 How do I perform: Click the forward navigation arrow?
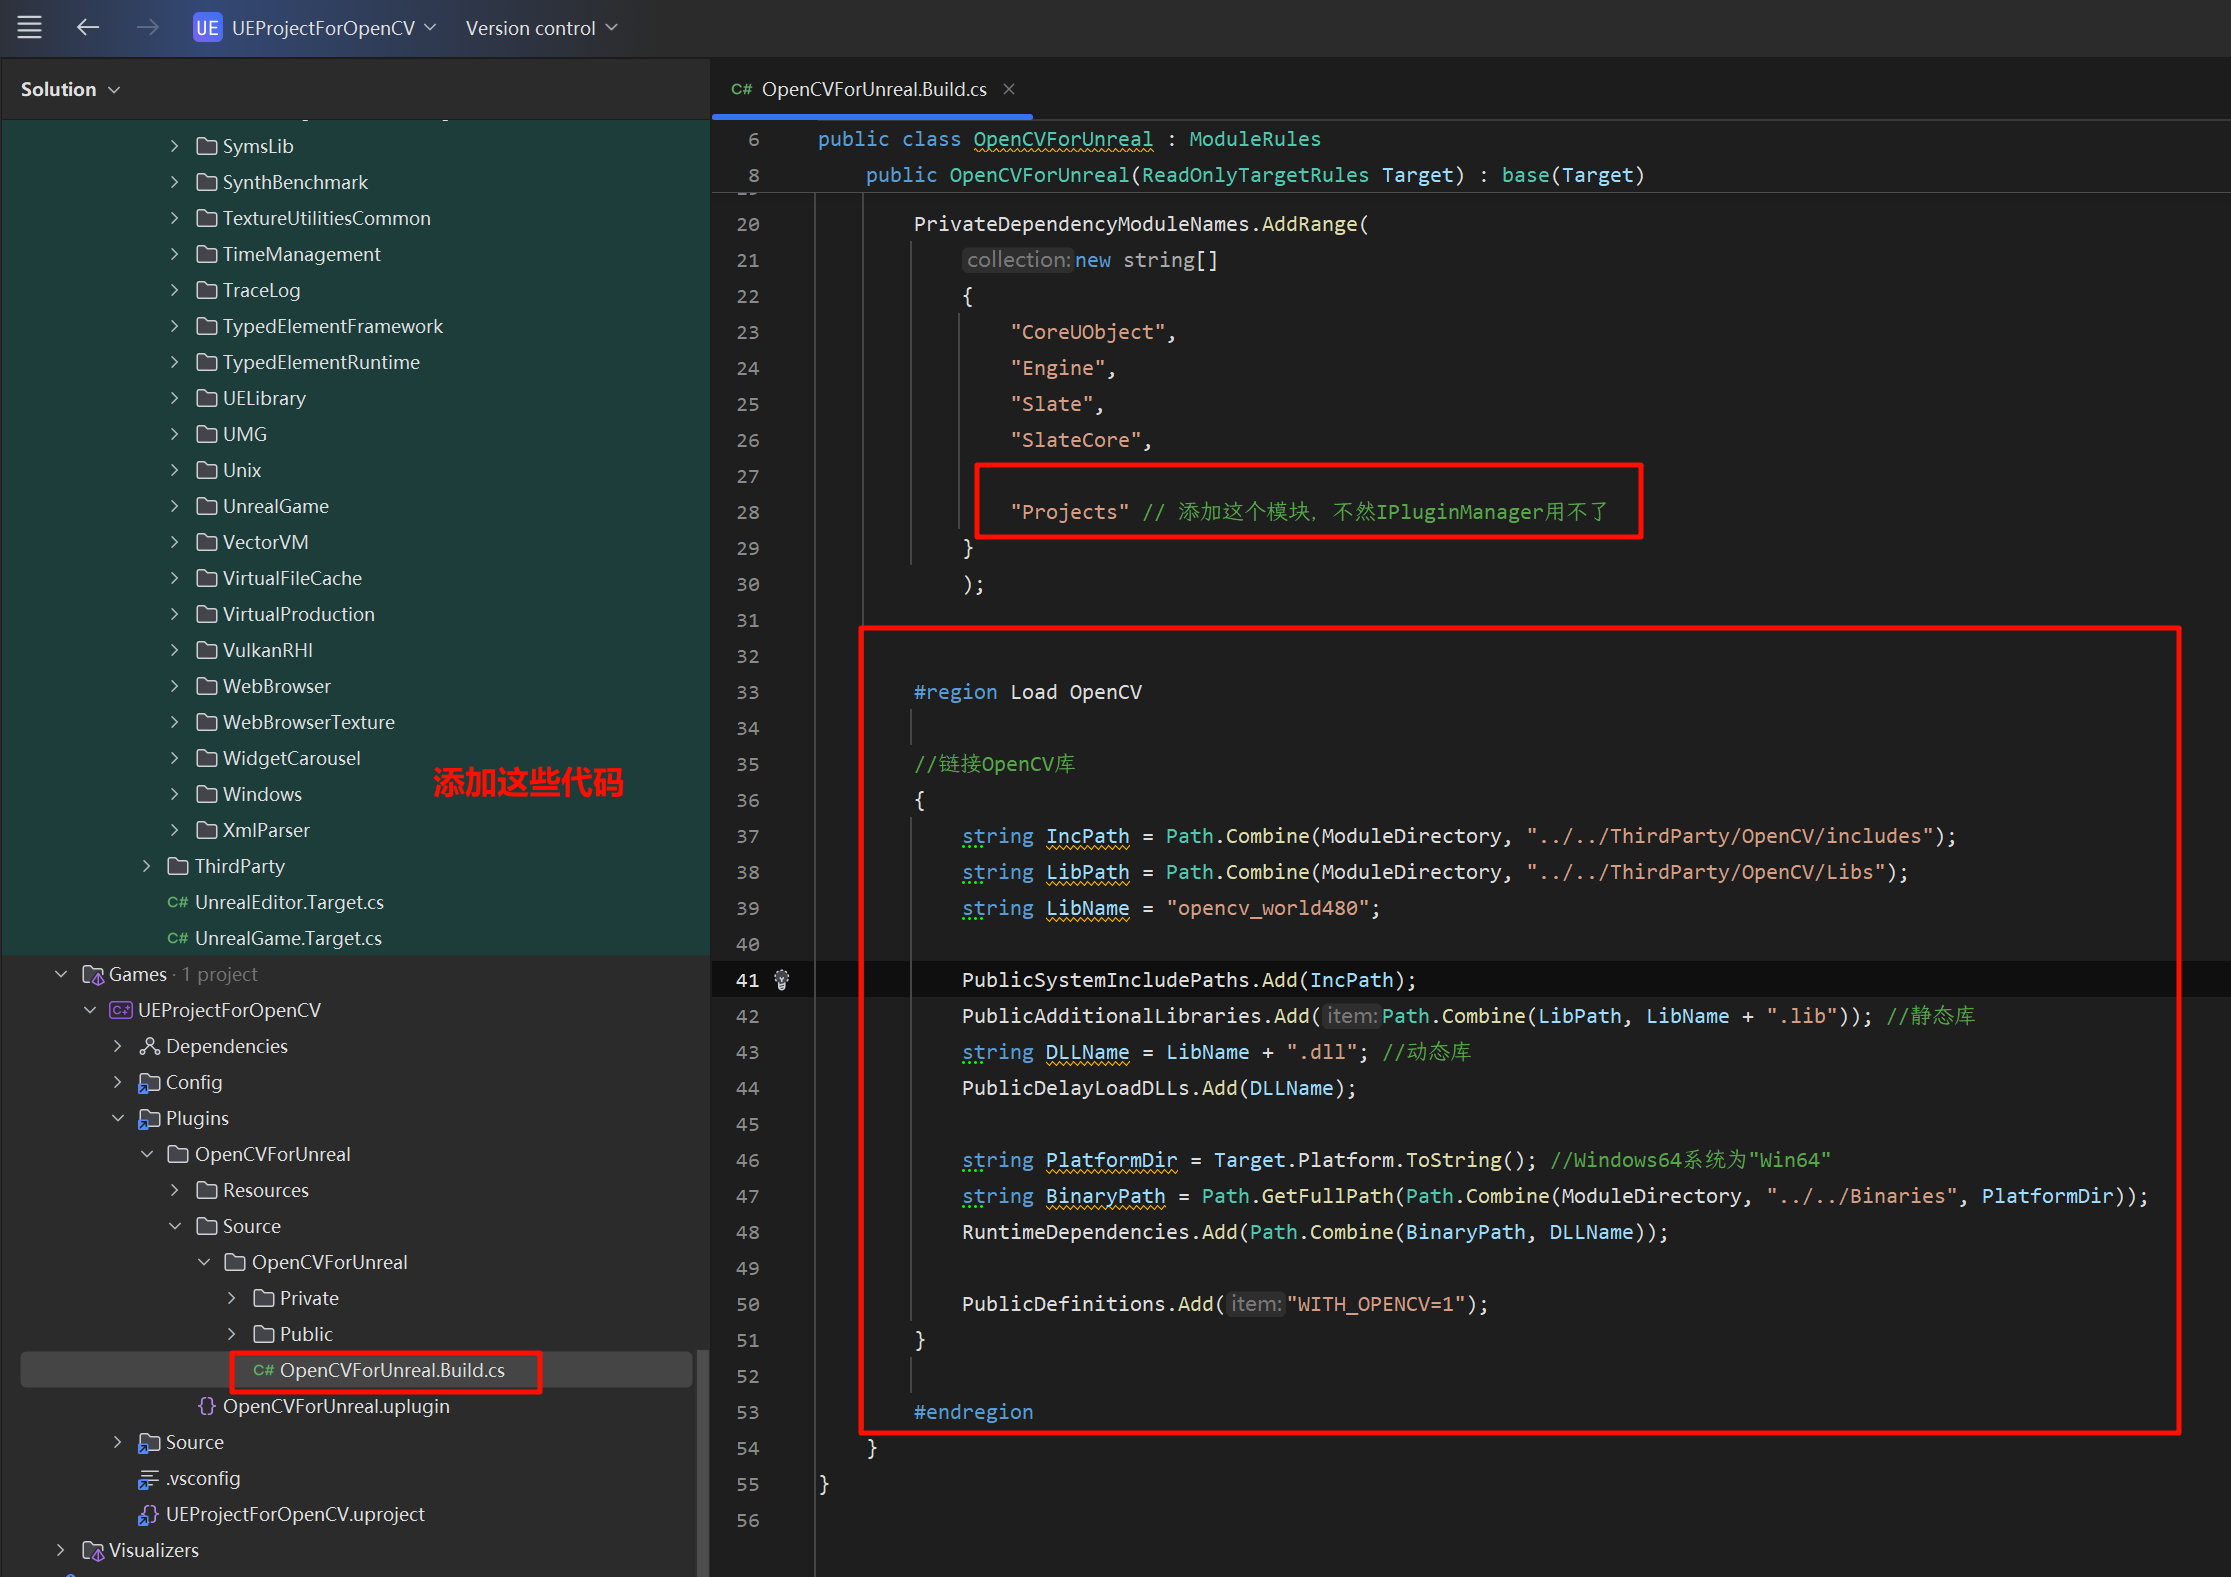(x=147, y=27)
